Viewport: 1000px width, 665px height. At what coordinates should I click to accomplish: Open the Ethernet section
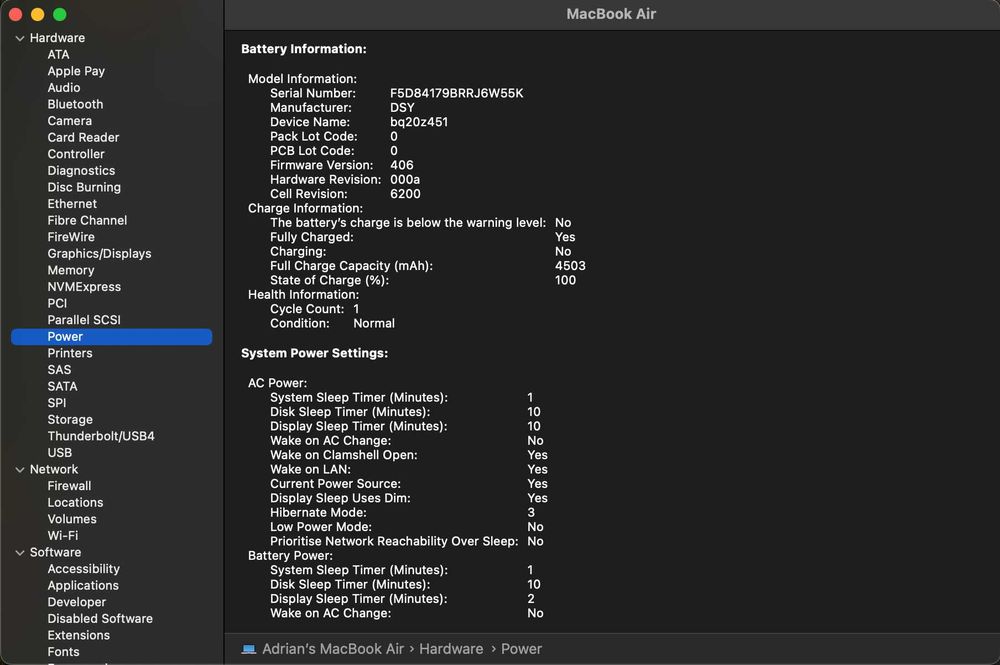[x=72, y=204]
